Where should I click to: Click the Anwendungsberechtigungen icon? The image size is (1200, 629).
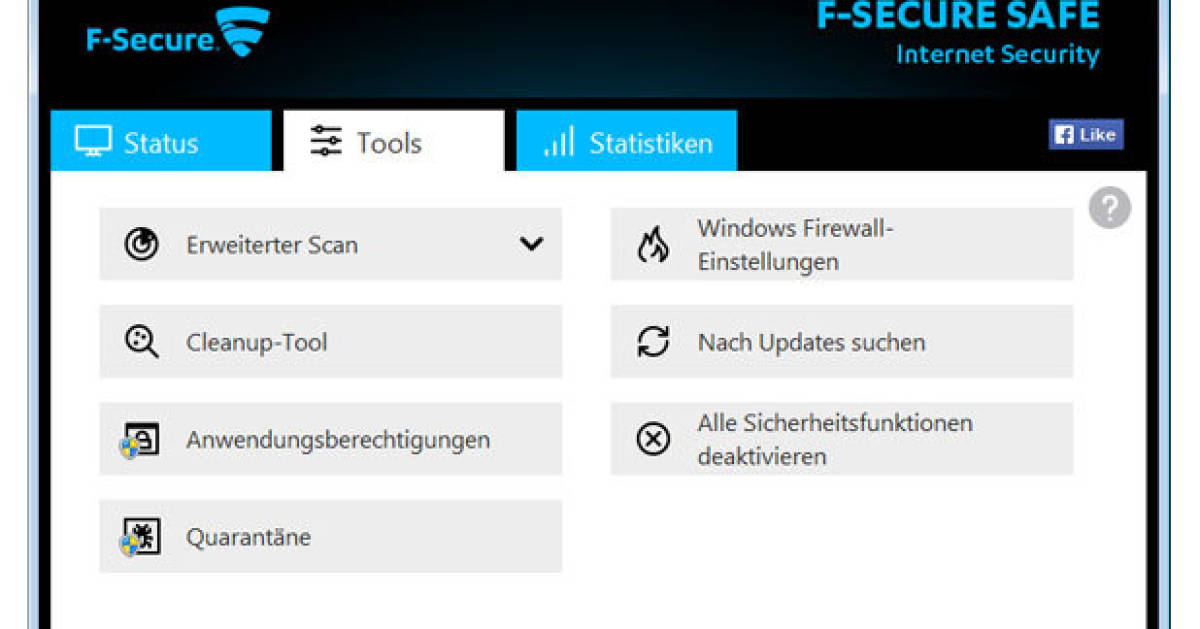click(141, 438)
